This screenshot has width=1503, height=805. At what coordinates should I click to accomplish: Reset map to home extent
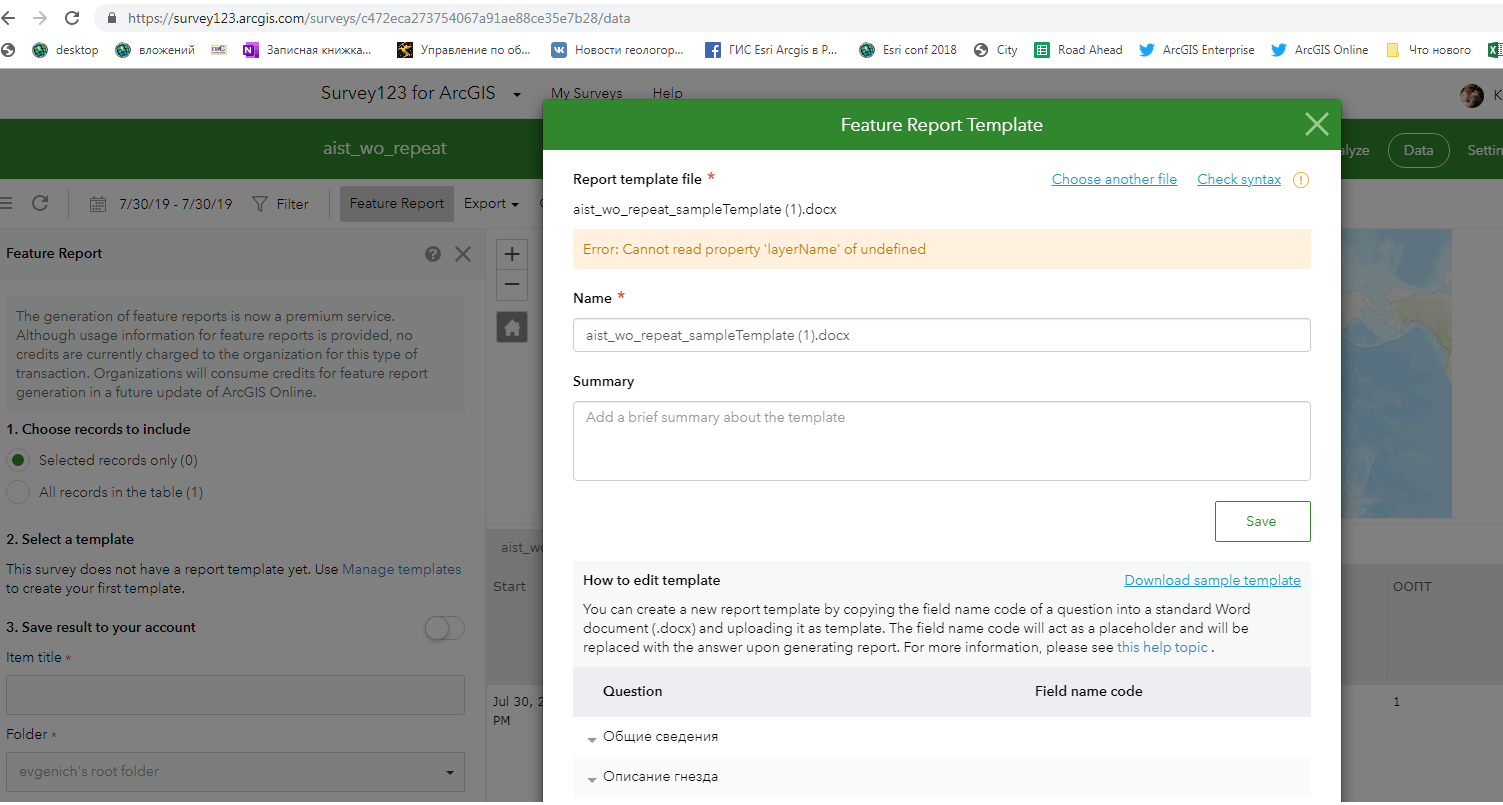[x=512, y=327]
